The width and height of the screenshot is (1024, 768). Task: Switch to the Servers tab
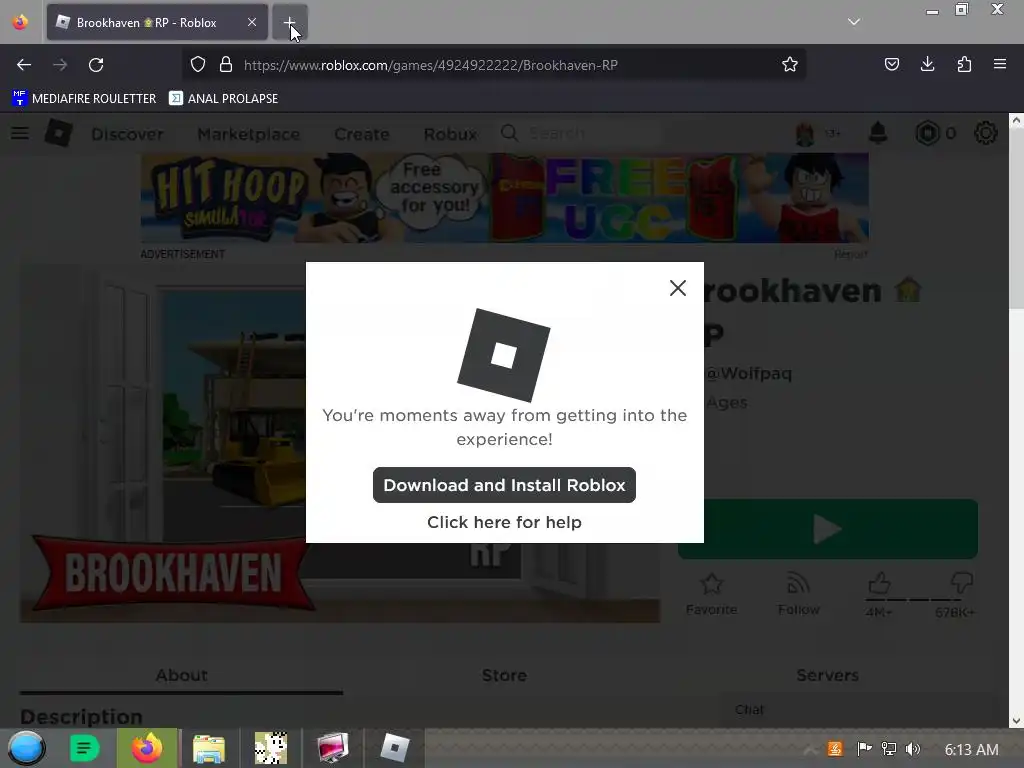point(827,675)
